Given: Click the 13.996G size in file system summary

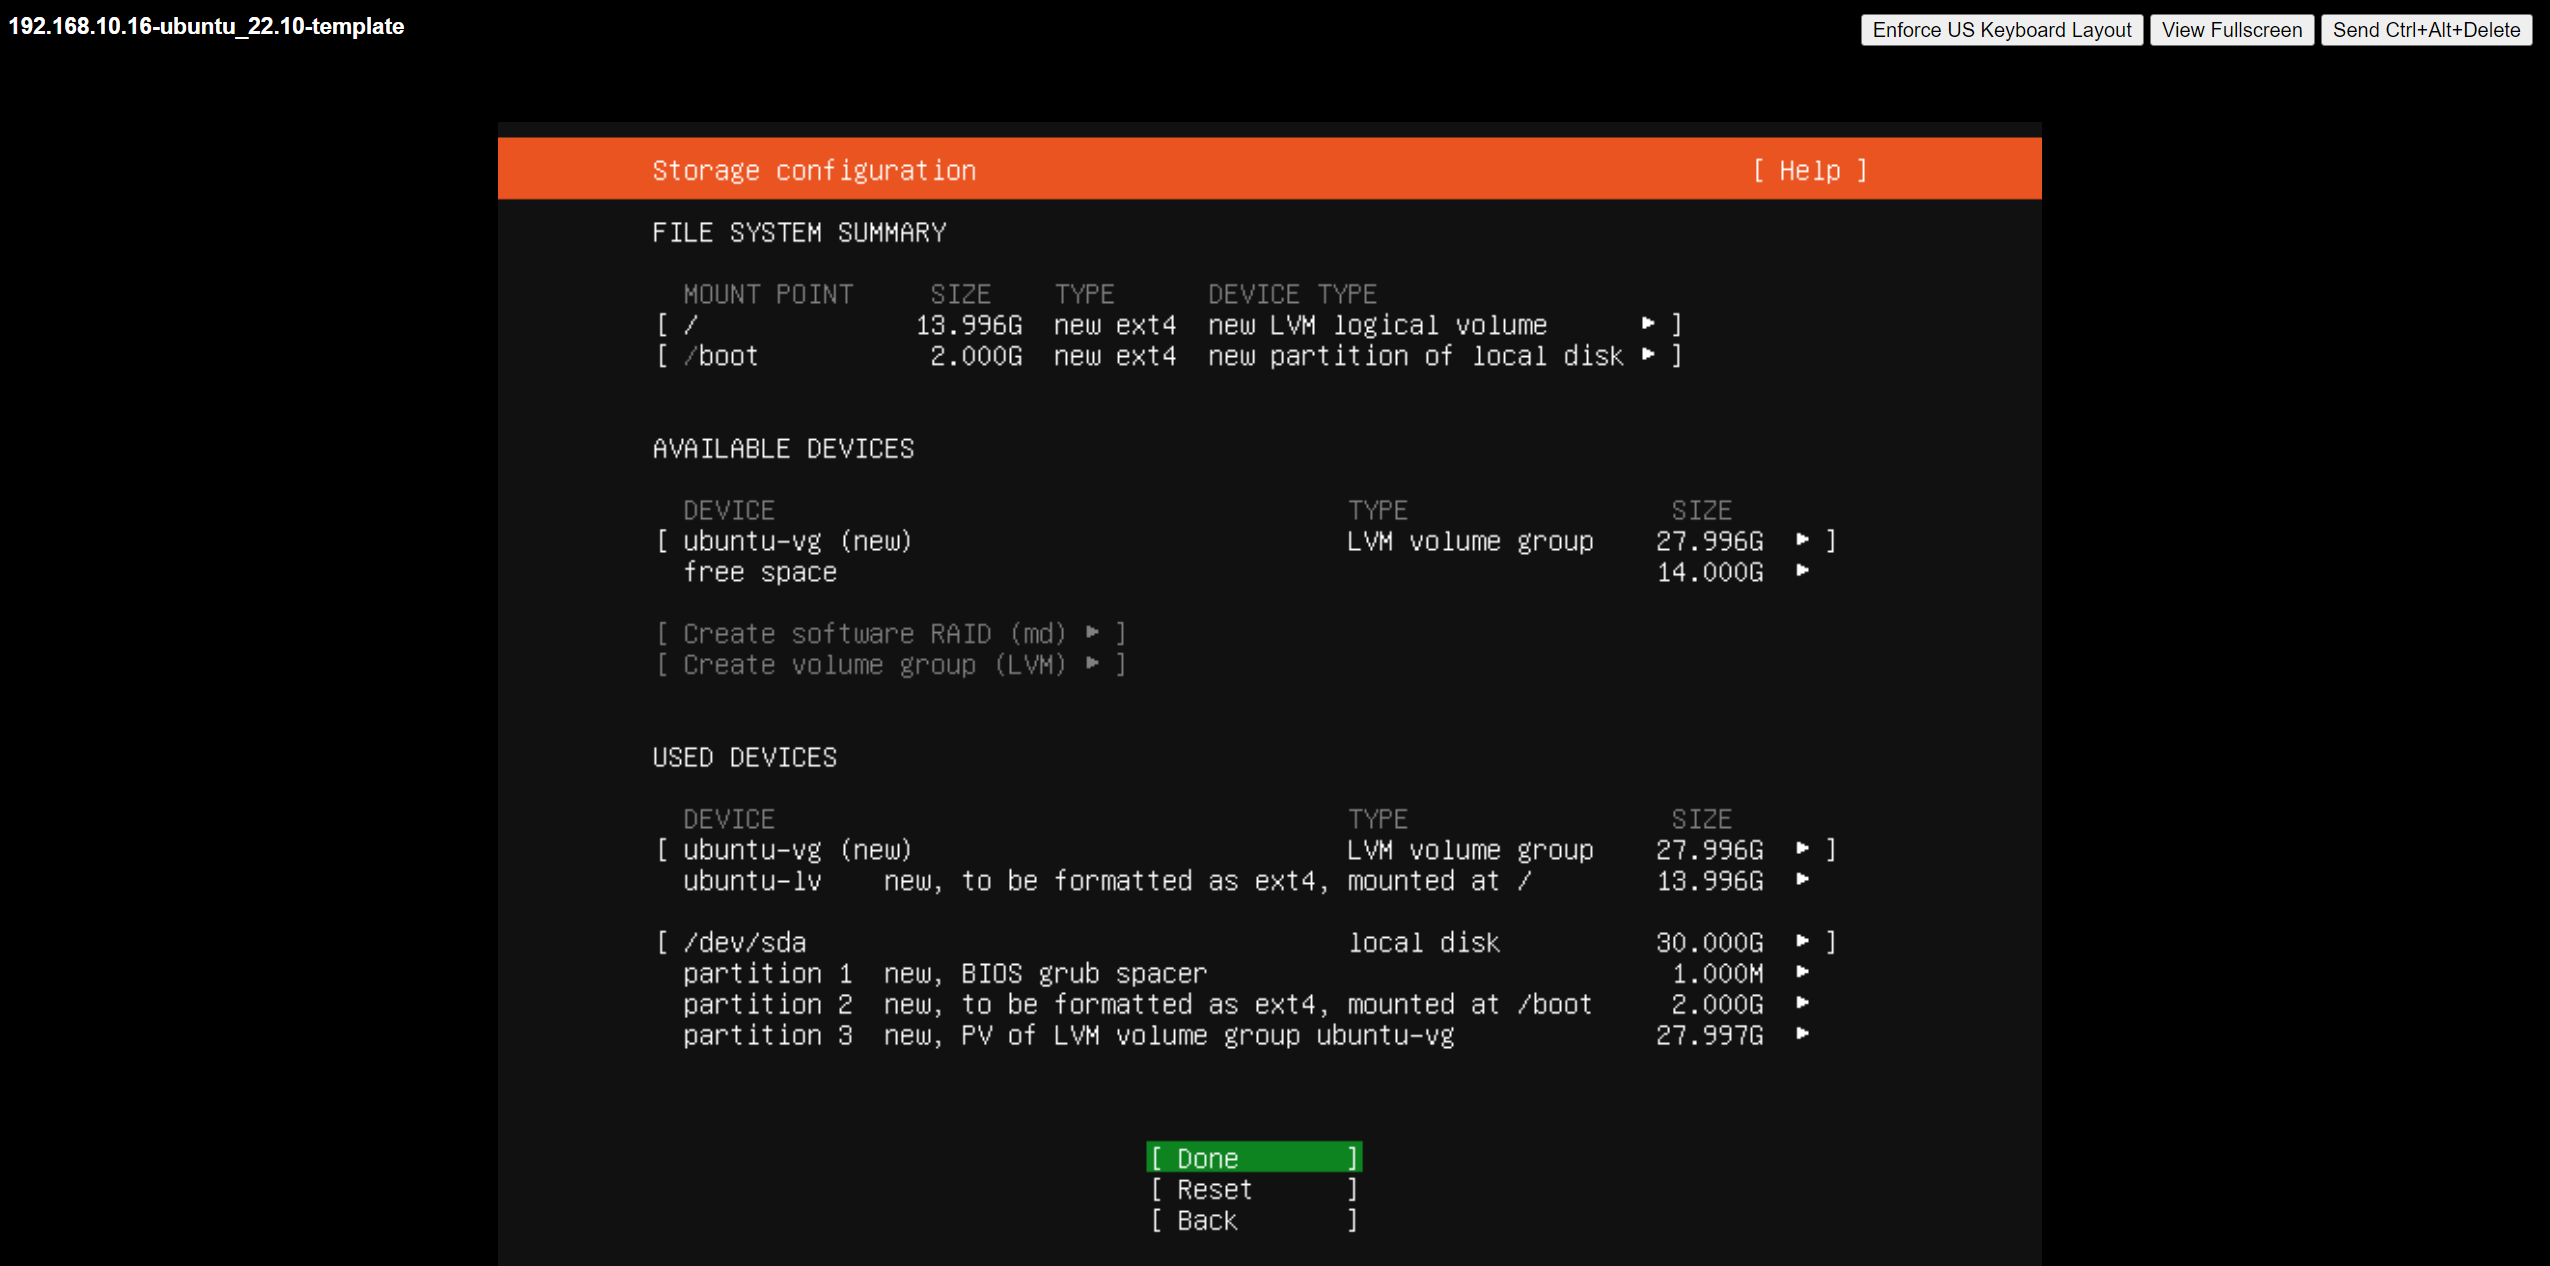Looking at the screenshot, I should click(969, 325).
